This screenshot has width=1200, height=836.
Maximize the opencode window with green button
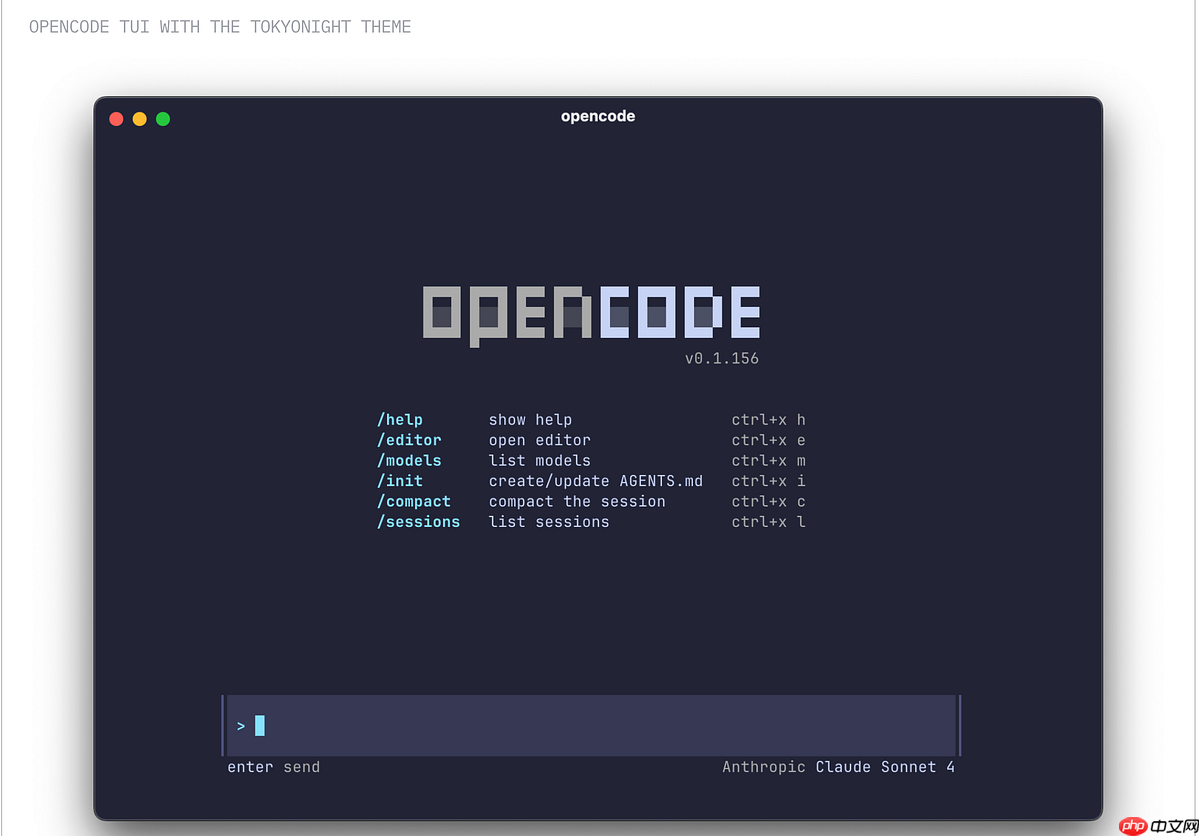tap(163, 119)
